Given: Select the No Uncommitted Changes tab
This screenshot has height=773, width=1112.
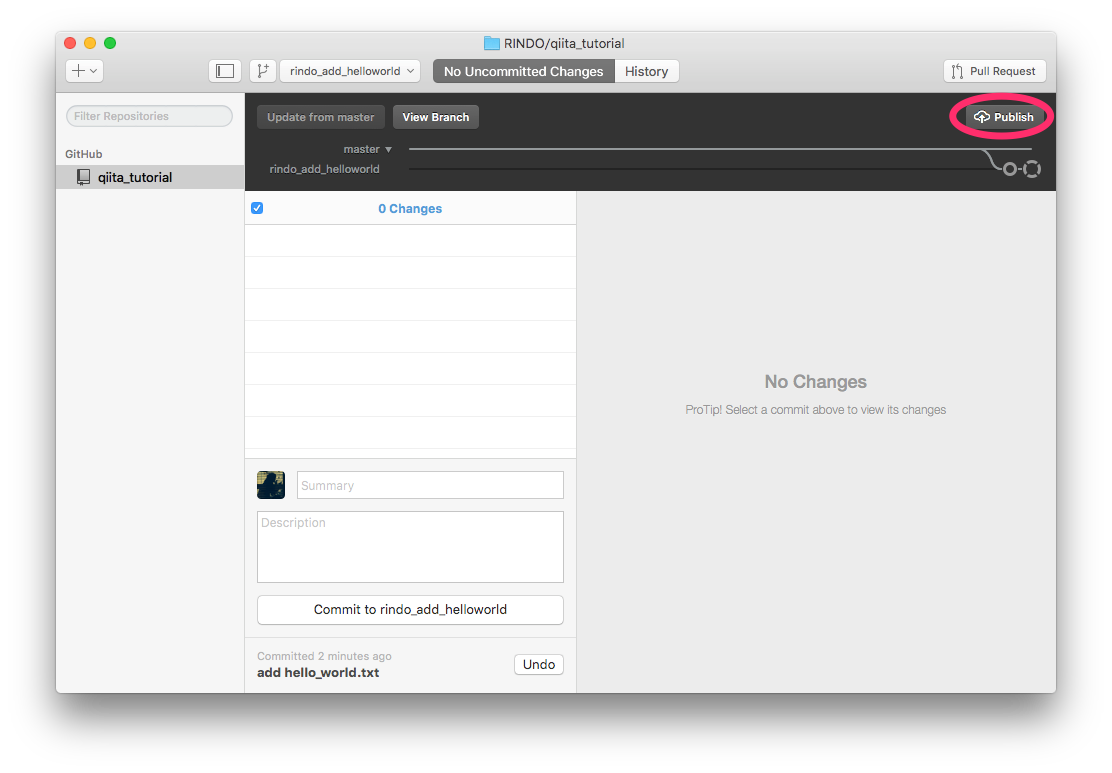Looking at the screenshot, I should tap(523, 70).
